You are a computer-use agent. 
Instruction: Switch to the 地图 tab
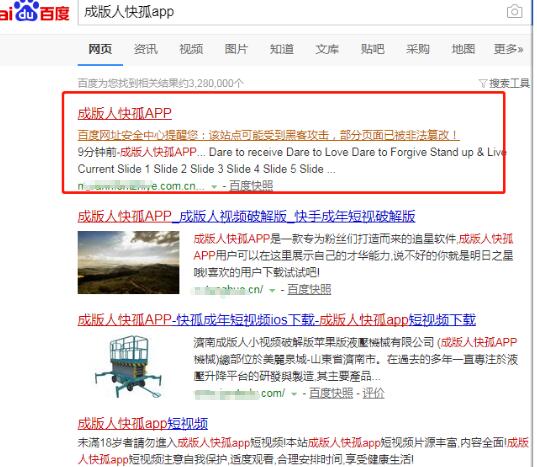(x=463, y=49)
